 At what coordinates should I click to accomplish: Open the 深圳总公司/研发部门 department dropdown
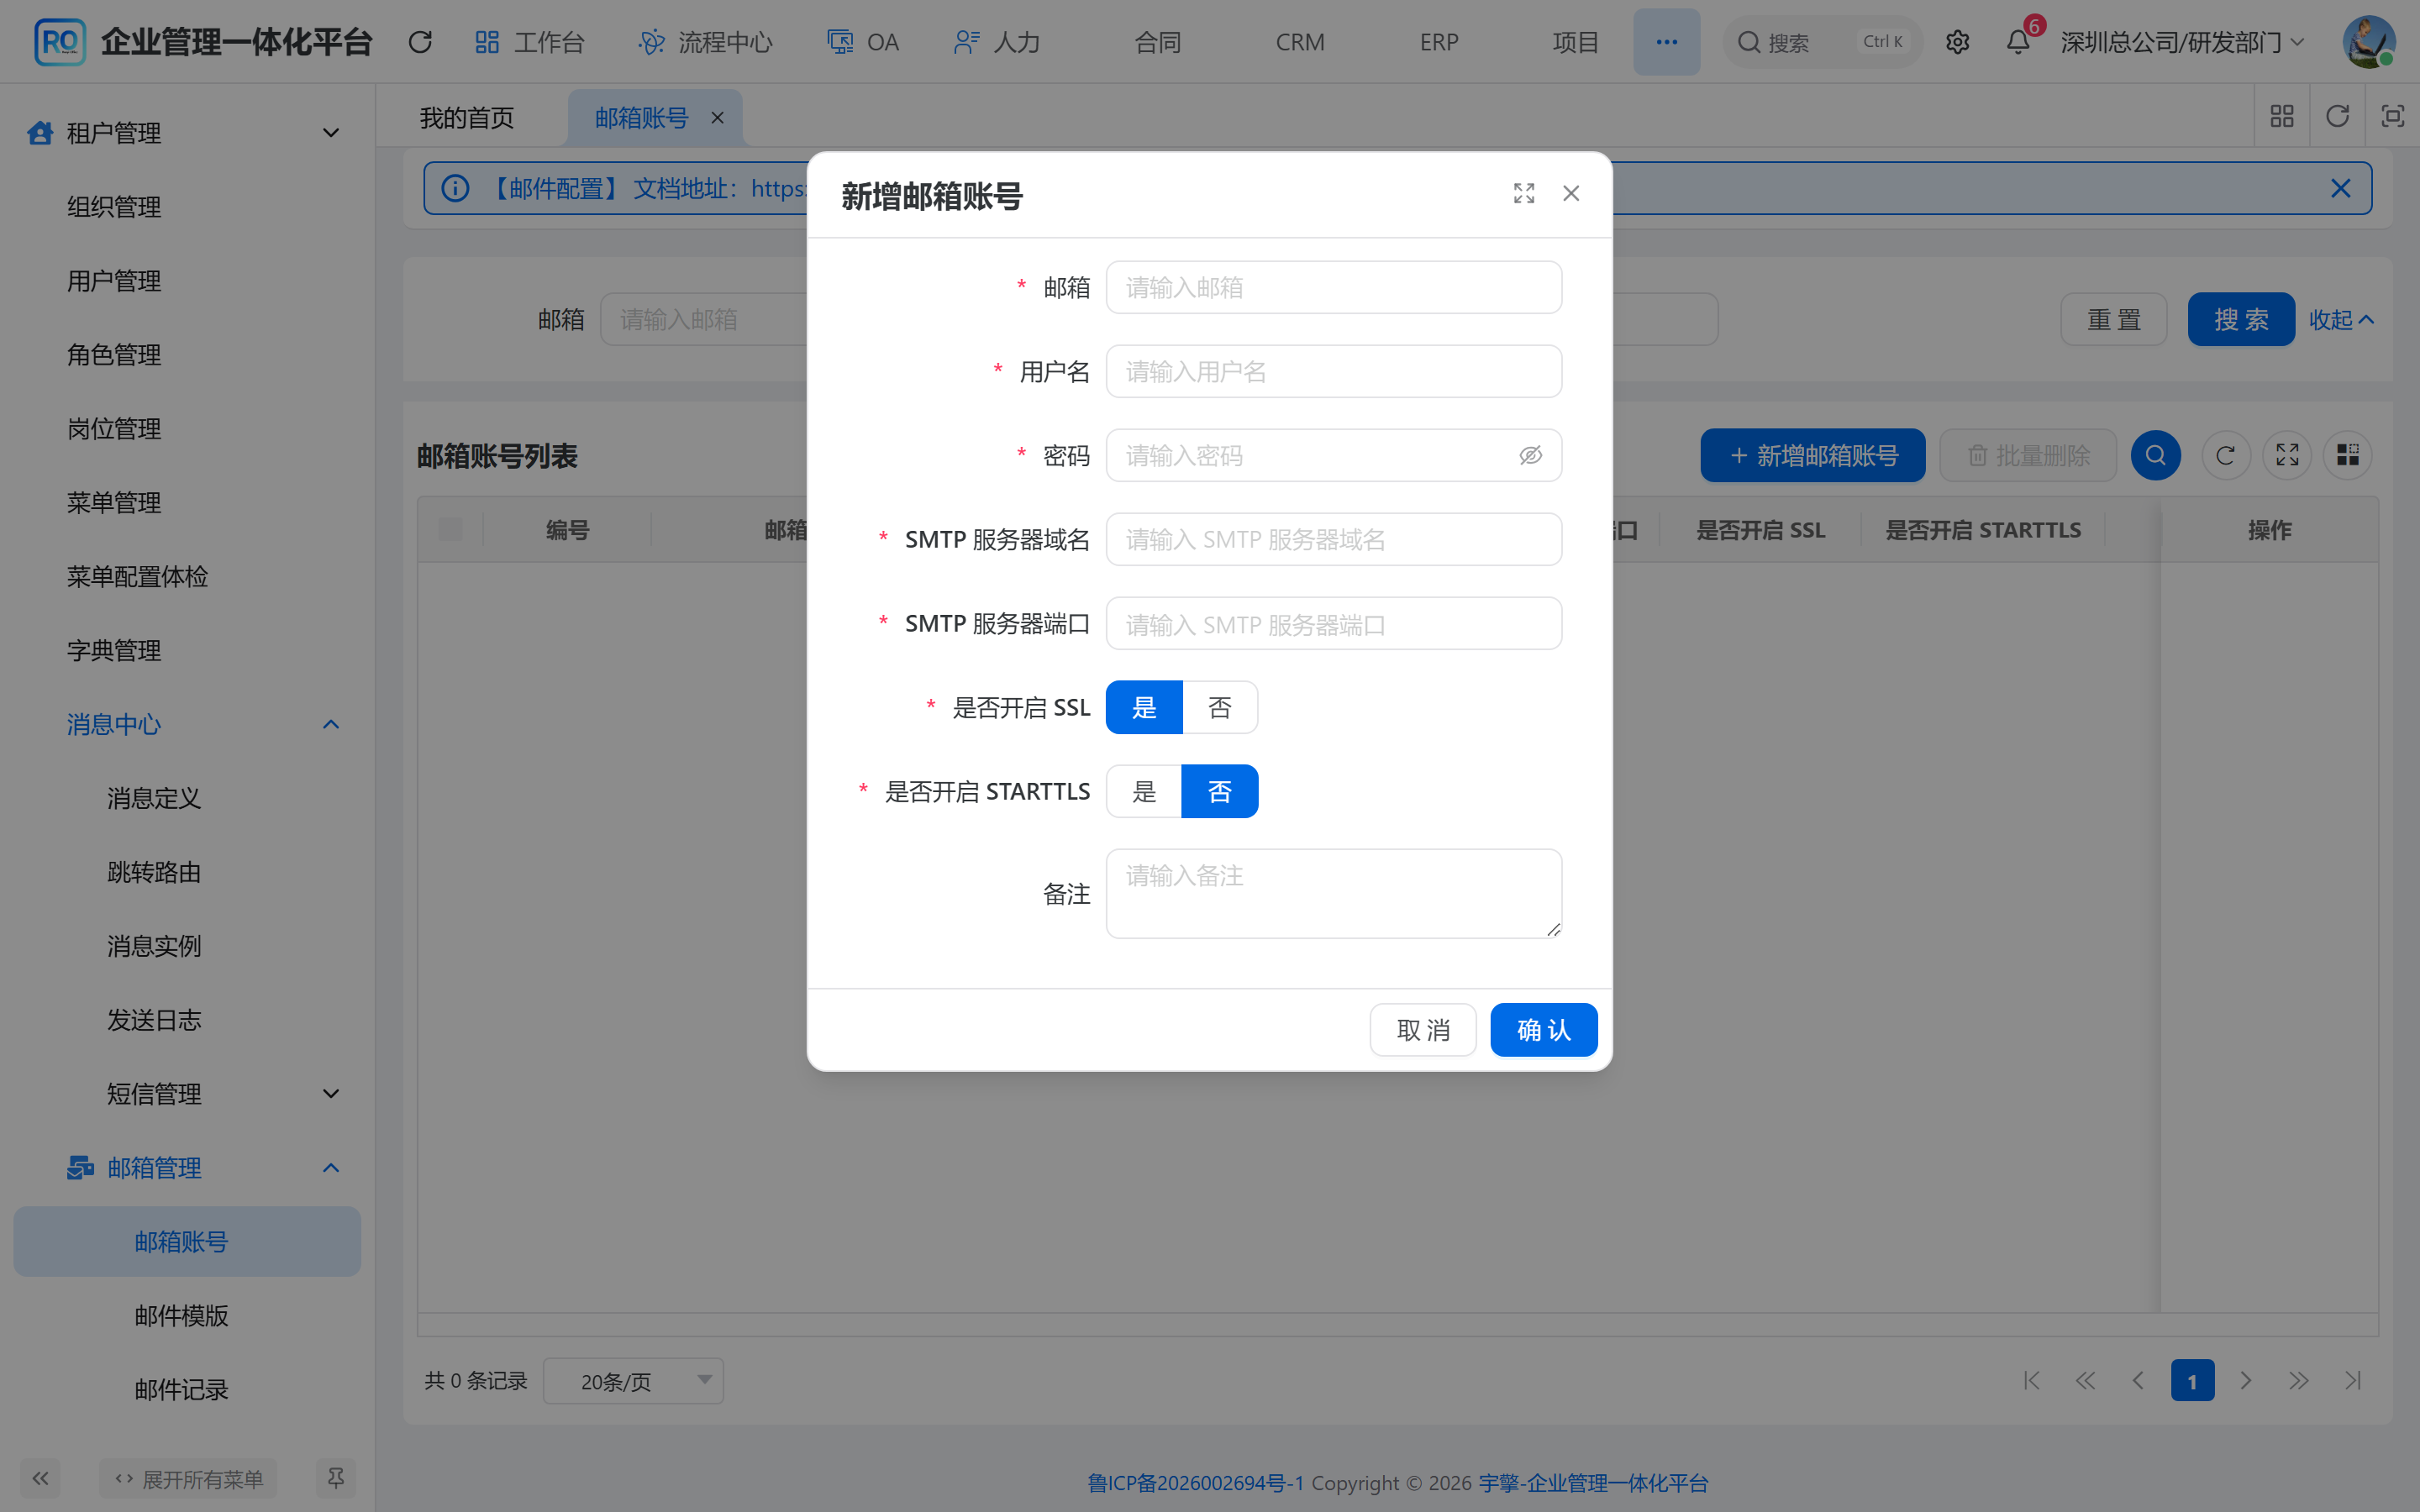(2183, 42)
